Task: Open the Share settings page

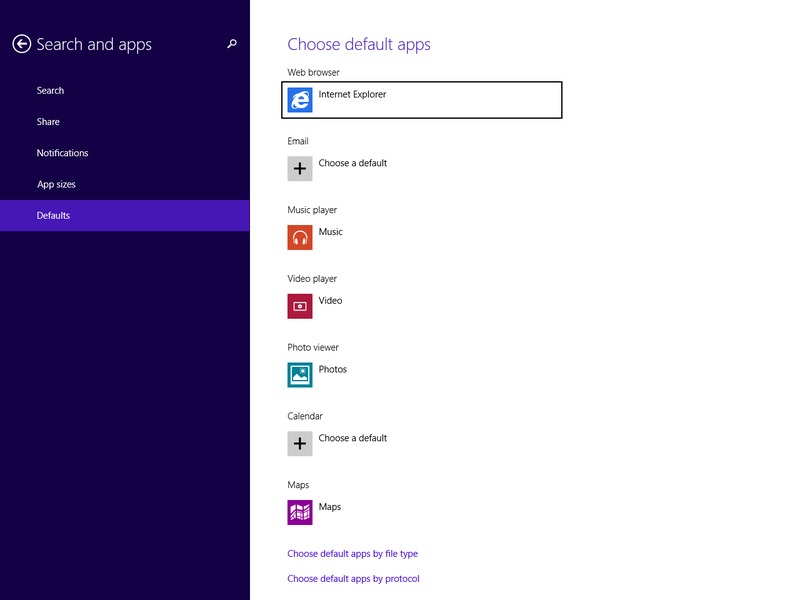Action: pos(48,122)
